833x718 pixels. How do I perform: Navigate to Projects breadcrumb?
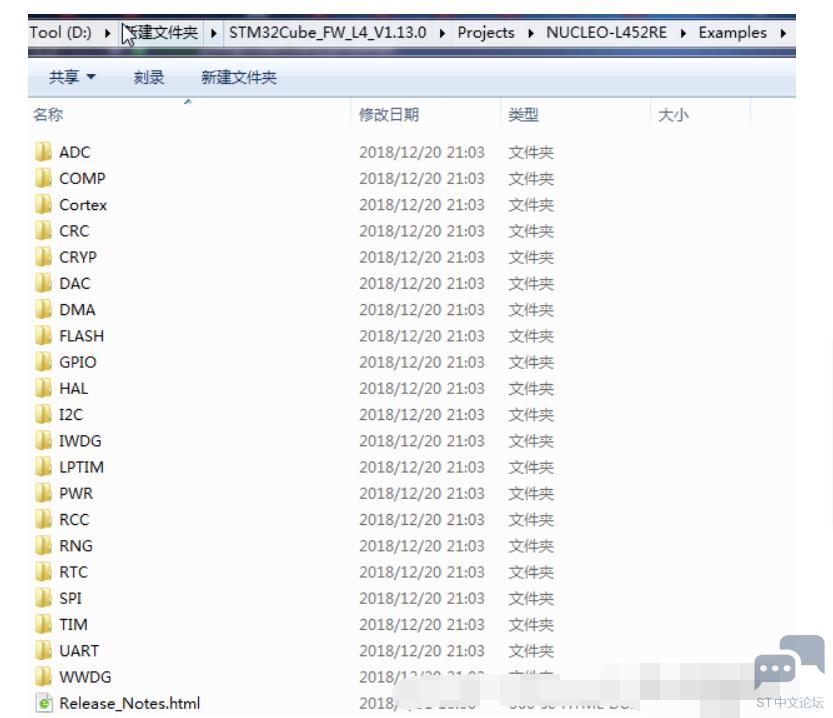(x=486, y=32)
